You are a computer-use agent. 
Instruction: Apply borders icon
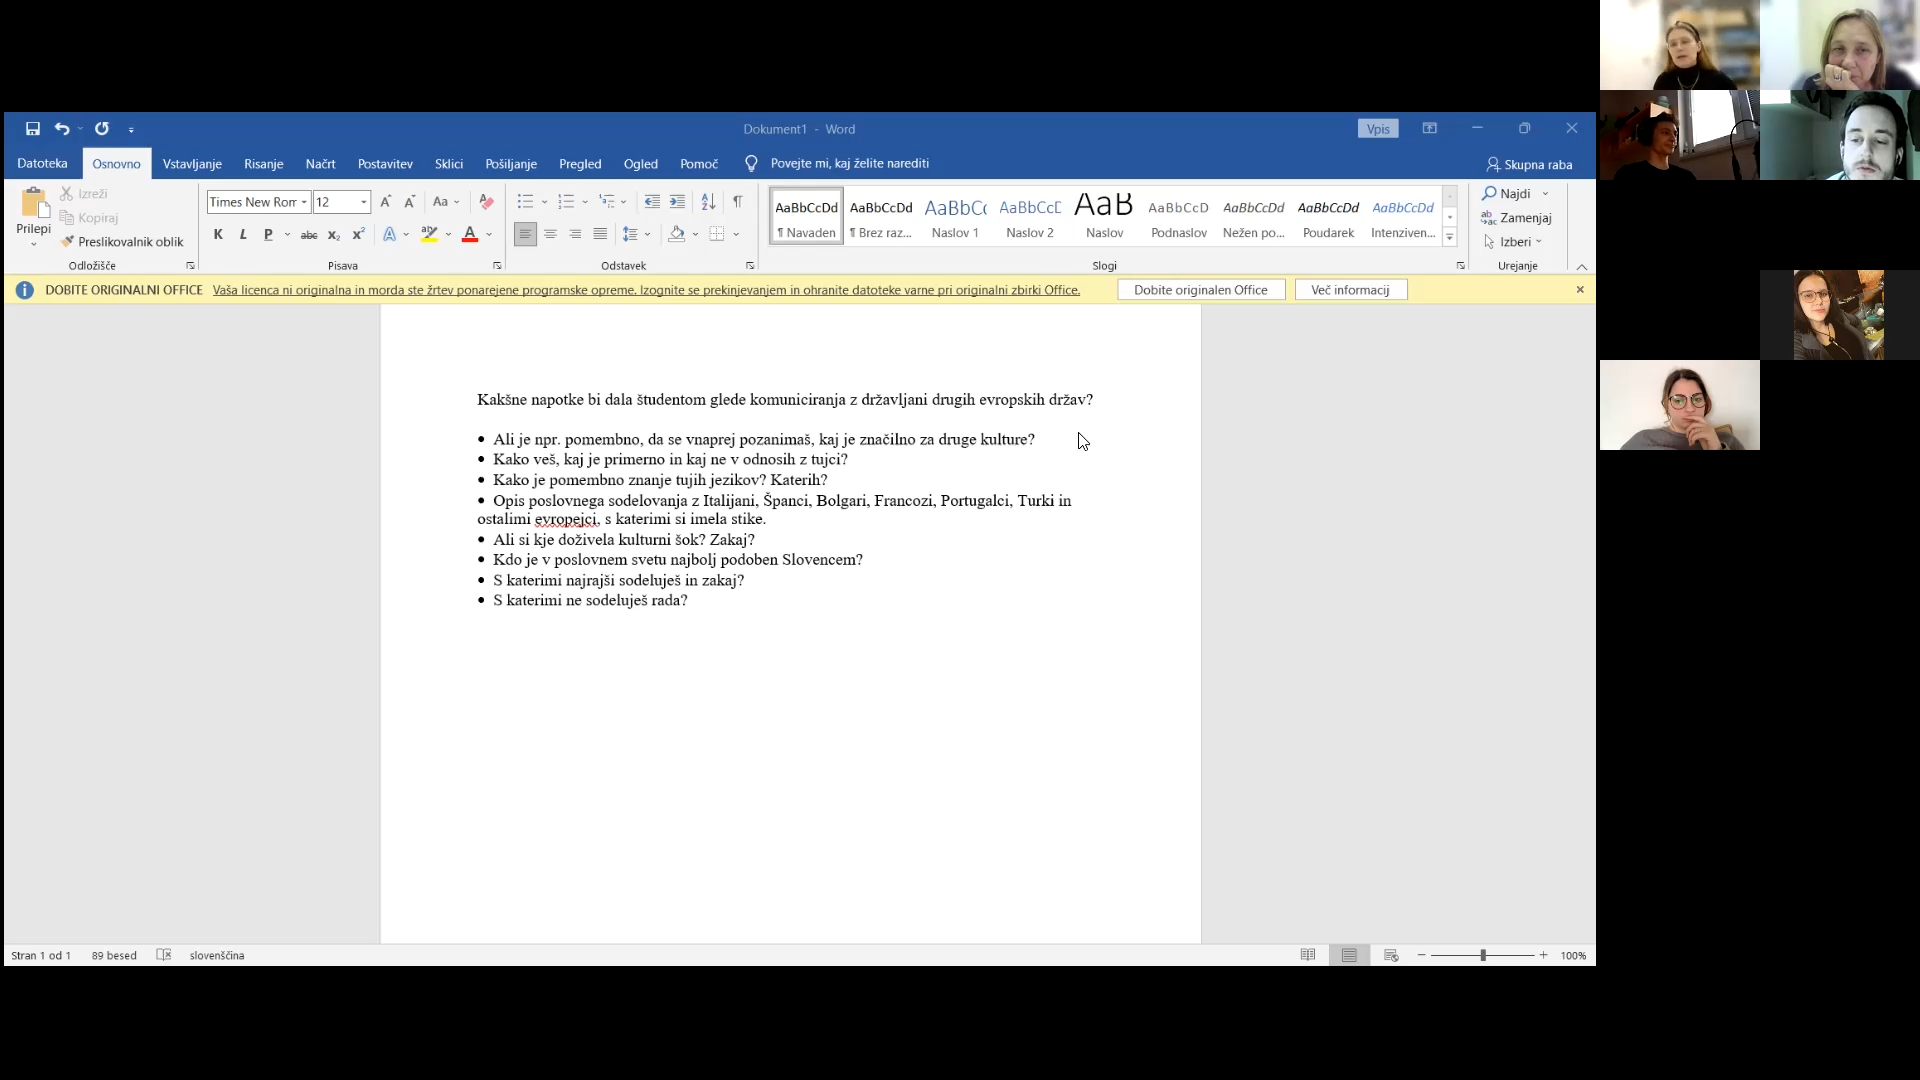(717, 234)
